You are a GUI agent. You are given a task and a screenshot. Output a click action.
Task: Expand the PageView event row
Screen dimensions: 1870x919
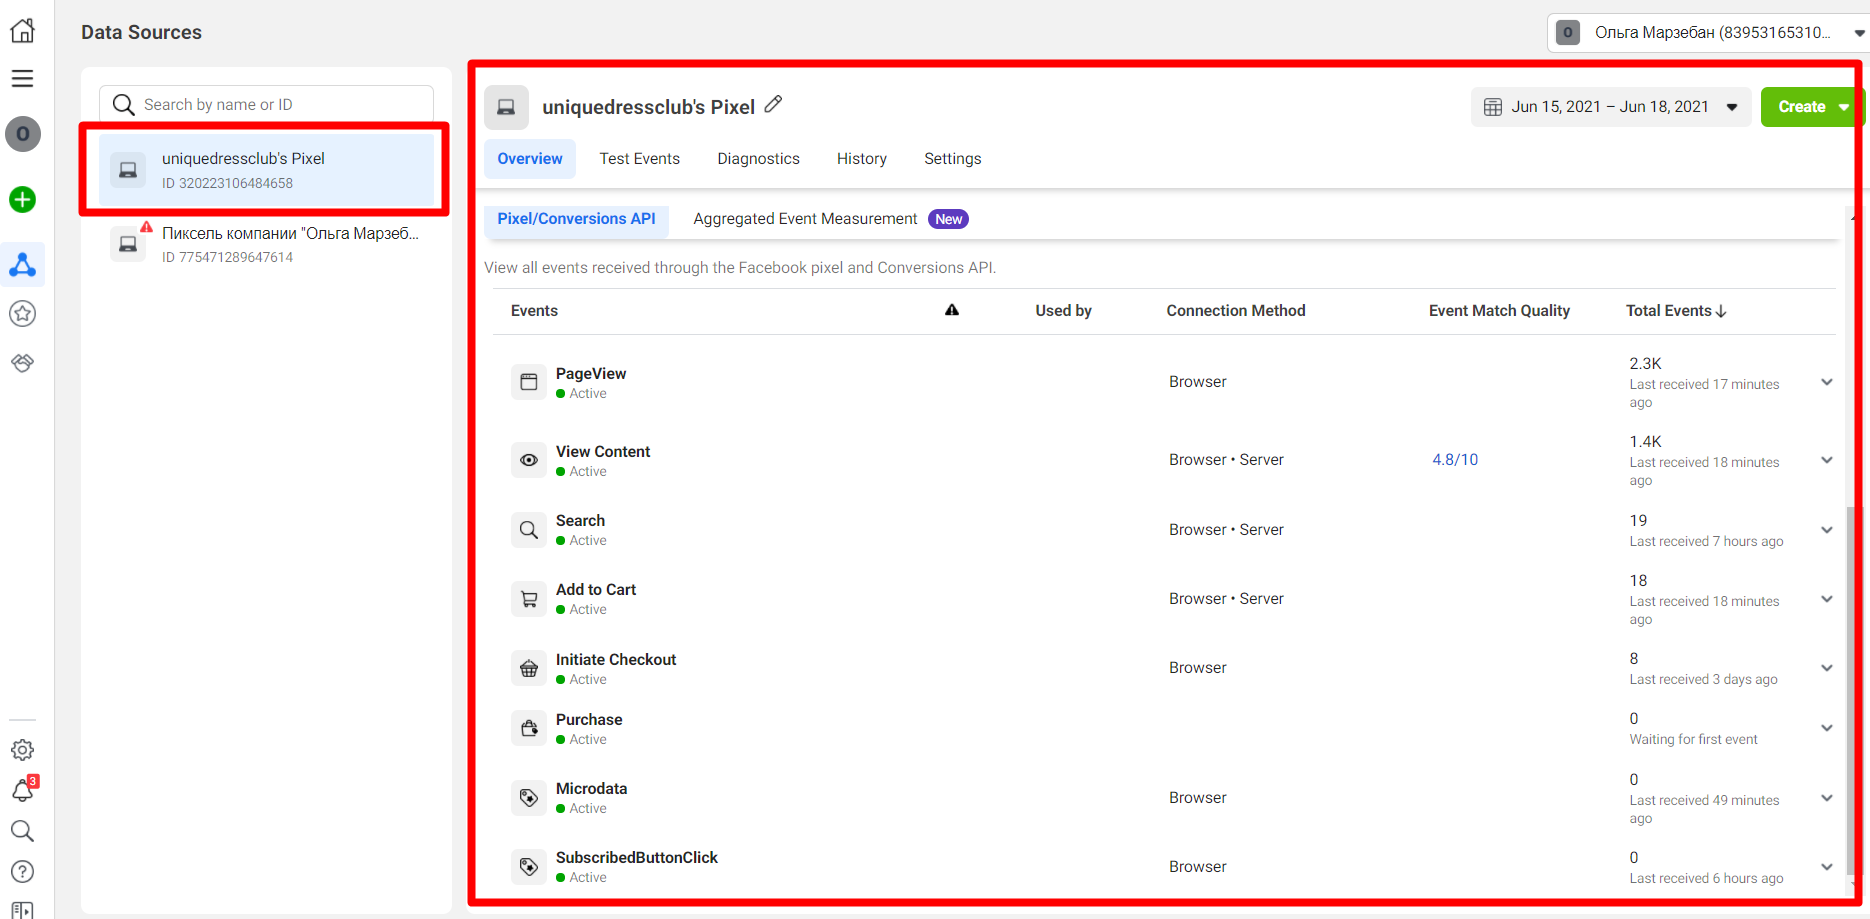[x=1826, y=382]
